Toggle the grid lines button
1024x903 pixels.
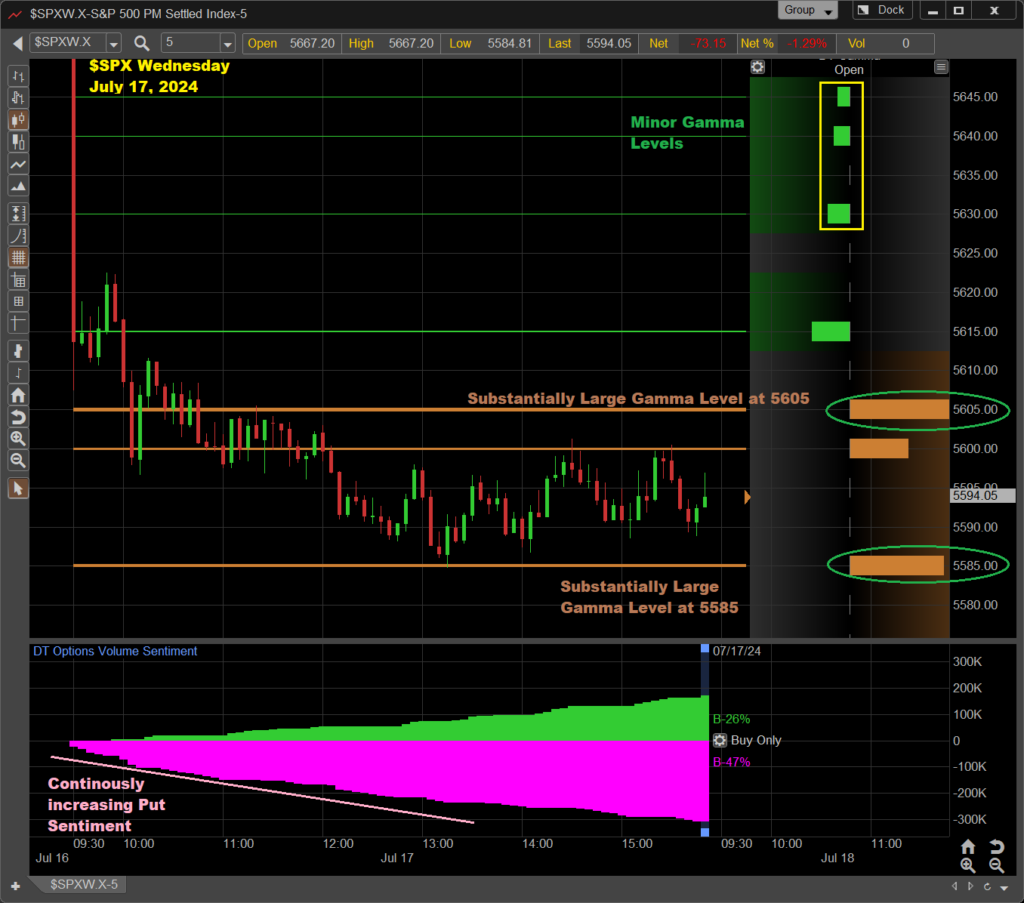point(18,258)
